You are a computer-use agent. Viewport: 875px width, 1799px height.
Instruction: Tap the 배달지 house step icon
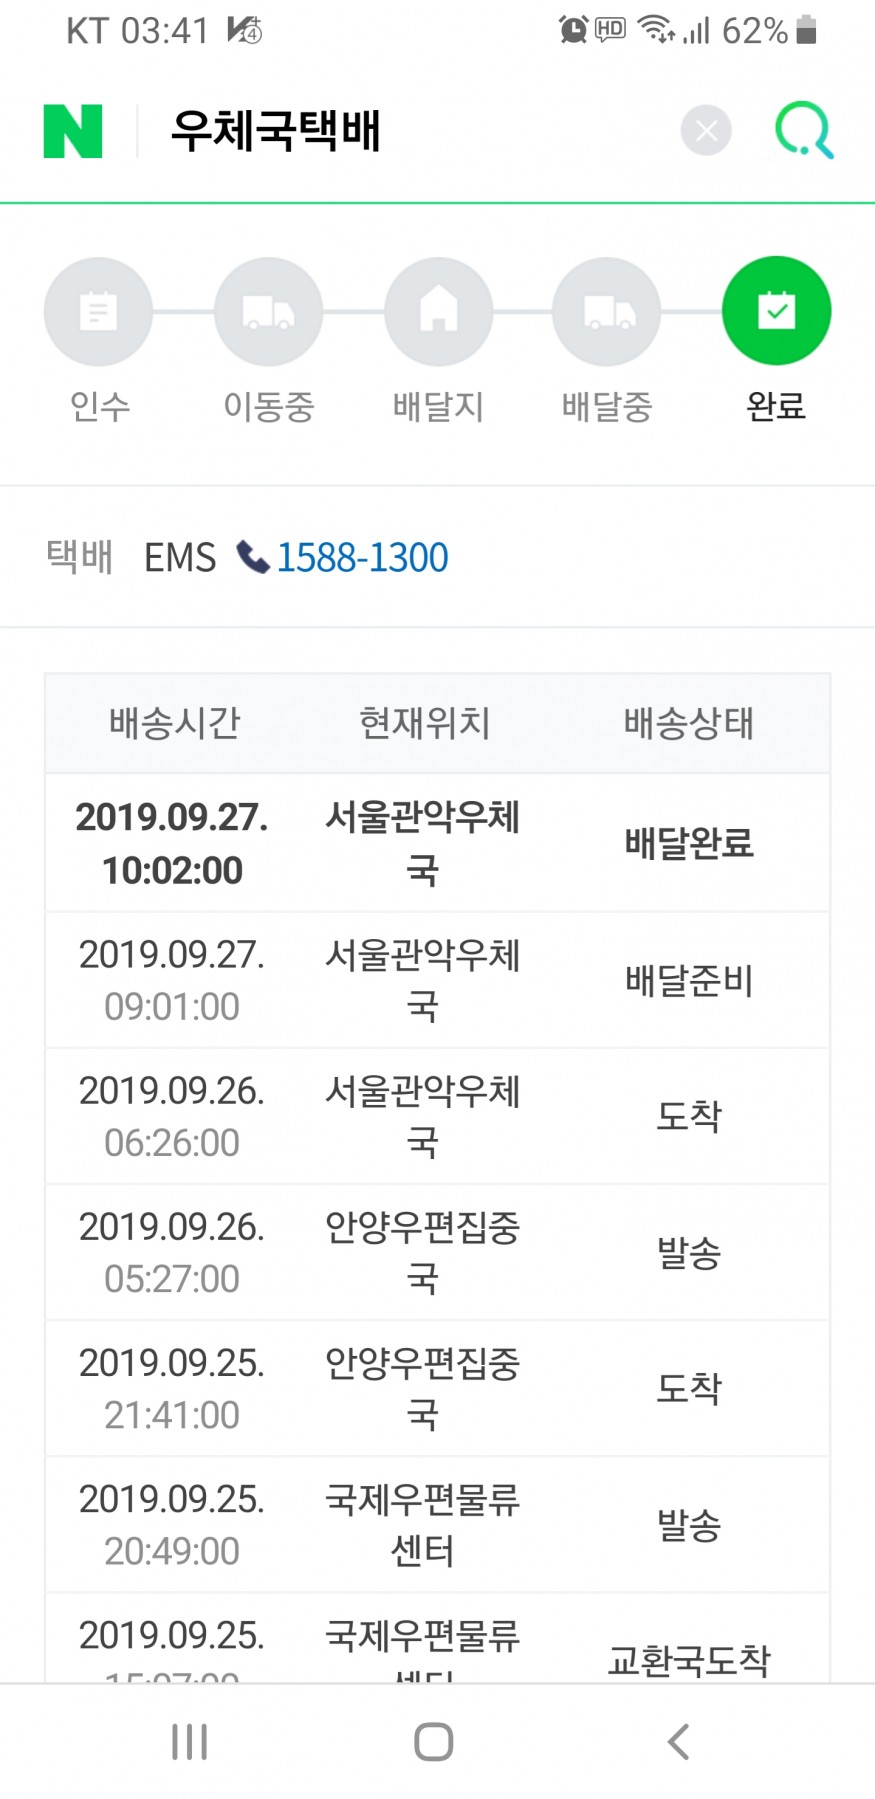tap(438, 312)
